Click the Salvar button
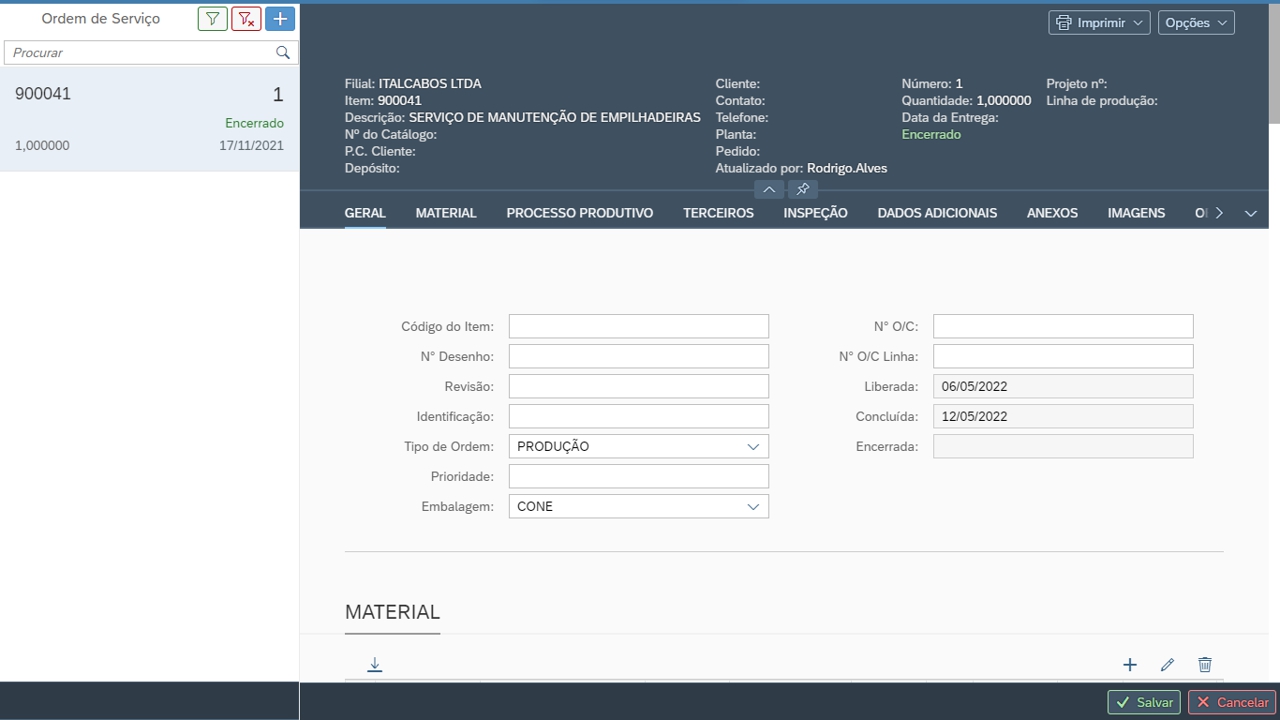 point(1144,702)
